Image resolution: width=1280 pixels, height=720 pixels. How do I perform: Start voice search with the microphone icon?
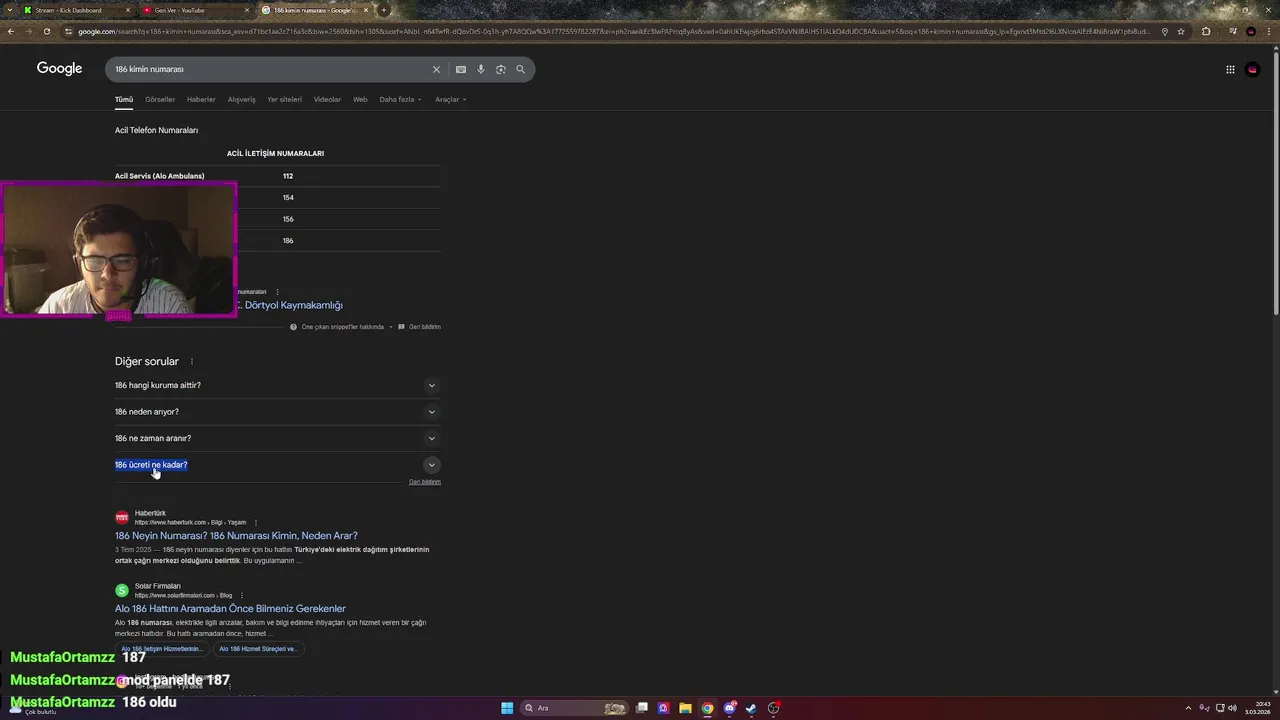pyautogui.click(x=481, y=69)
